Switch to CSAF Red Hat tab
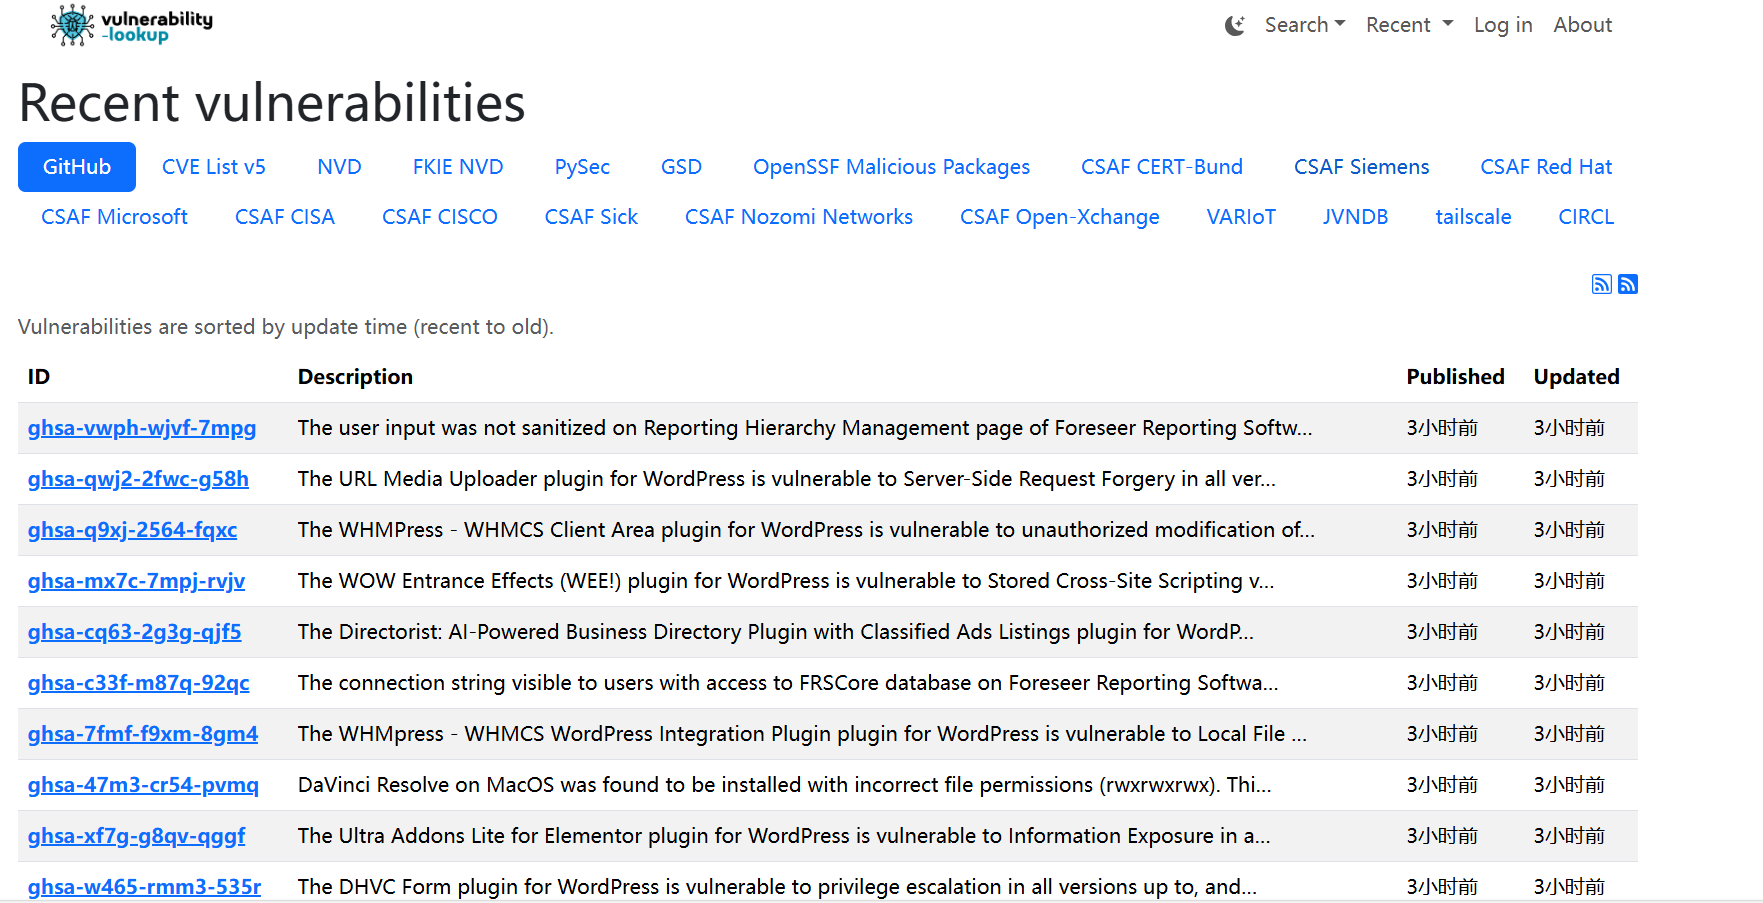This screenshot has height=903, width=1763. [1546, 167]
